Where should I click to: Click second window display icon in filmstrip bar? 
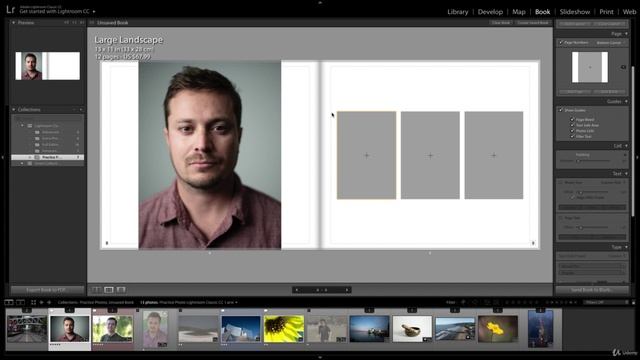point(20,302)
